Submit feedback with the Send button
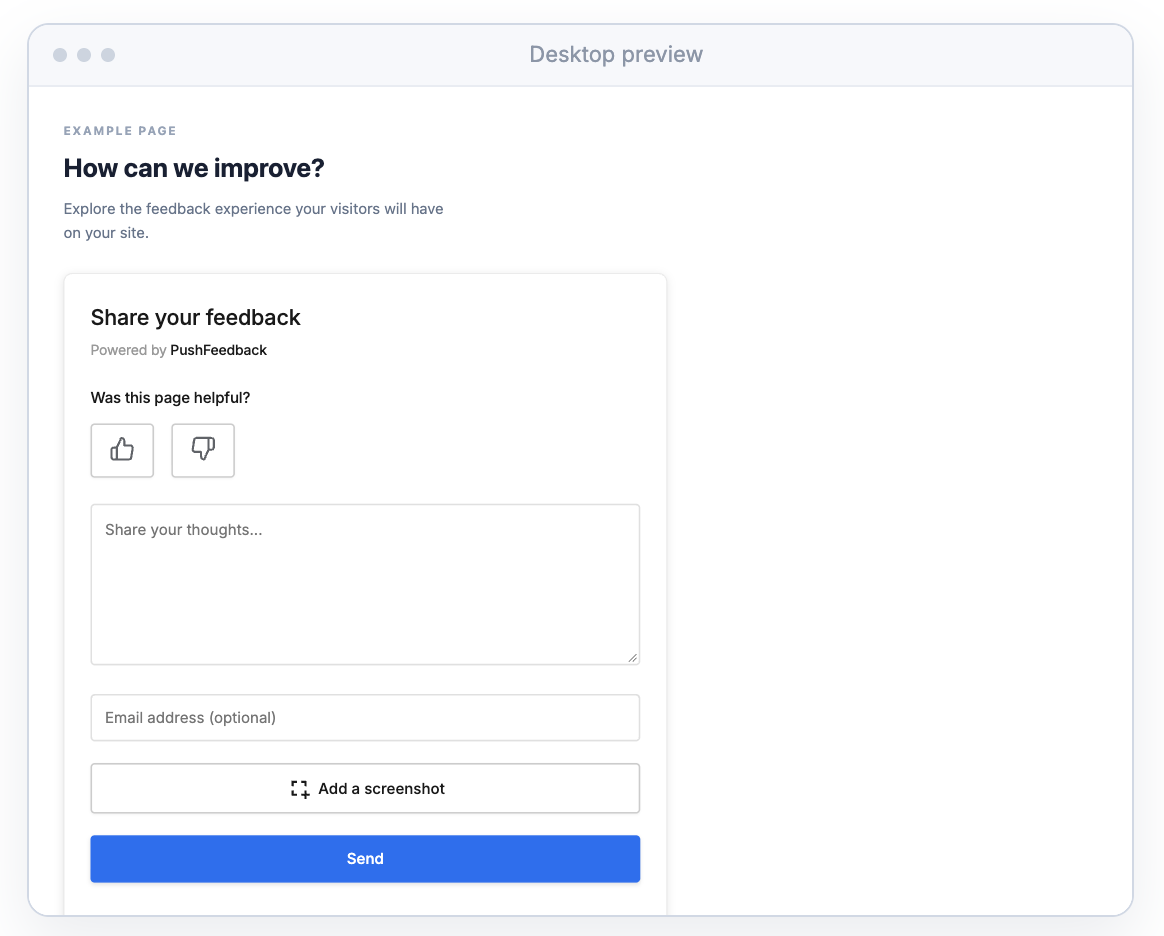This screenshot has width=1164, height=936. tap(365, 859)
